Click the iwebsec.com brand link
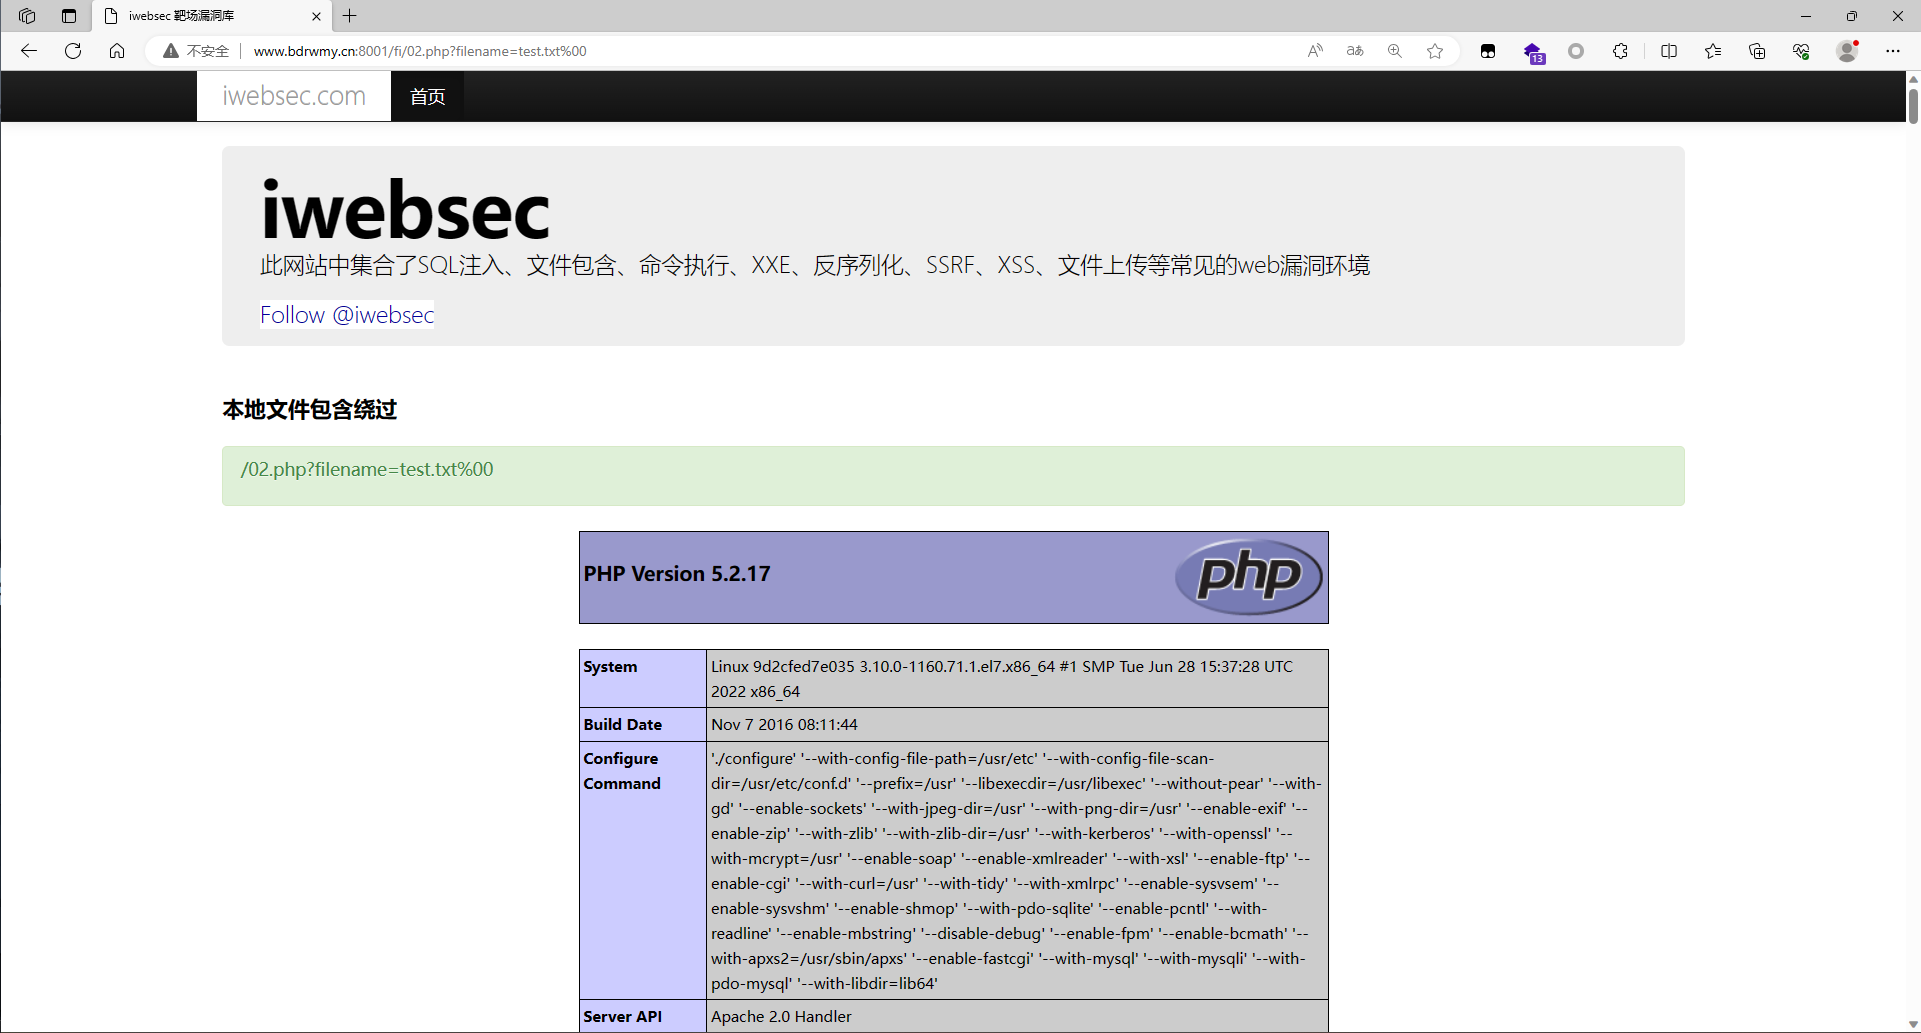 click(x=294, y=96)
